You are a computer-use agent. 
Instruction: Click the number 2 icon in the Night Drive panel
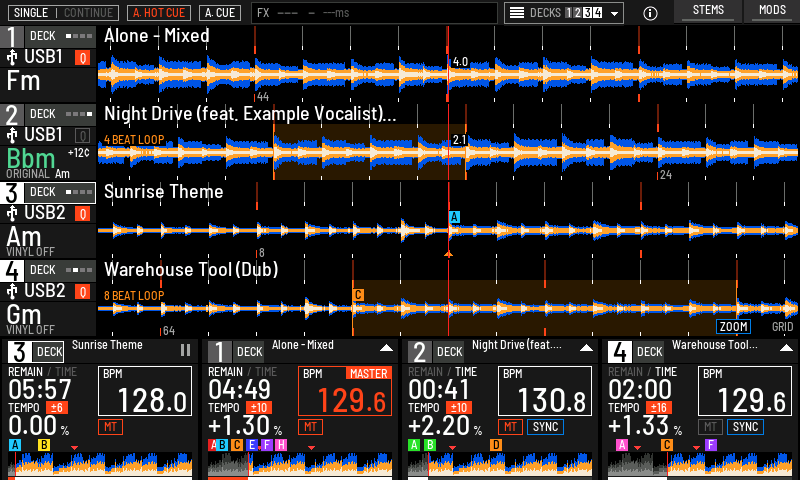(x=419, y=352)
